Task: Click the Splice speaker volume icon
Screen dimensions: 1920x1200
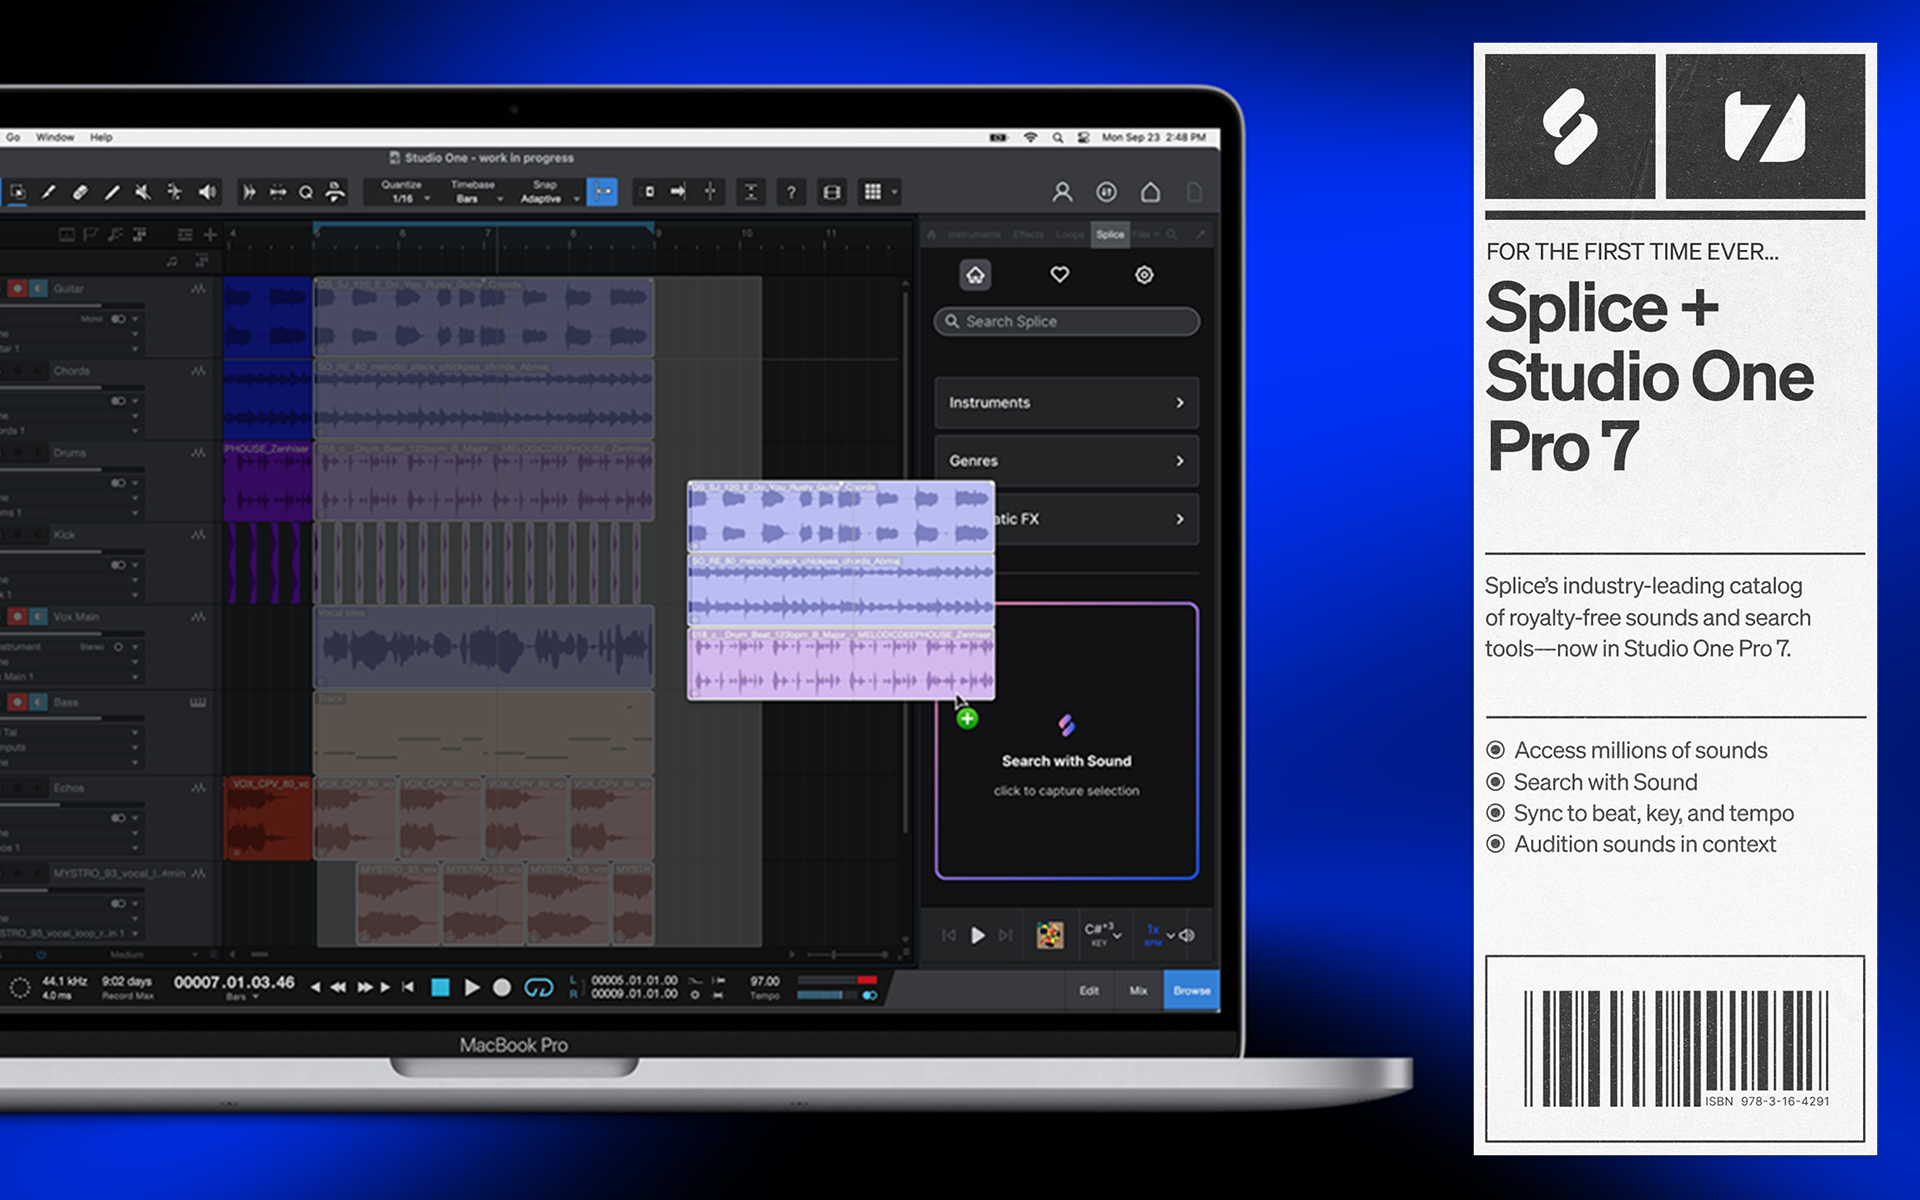Action: click(x=1187, y=935)
